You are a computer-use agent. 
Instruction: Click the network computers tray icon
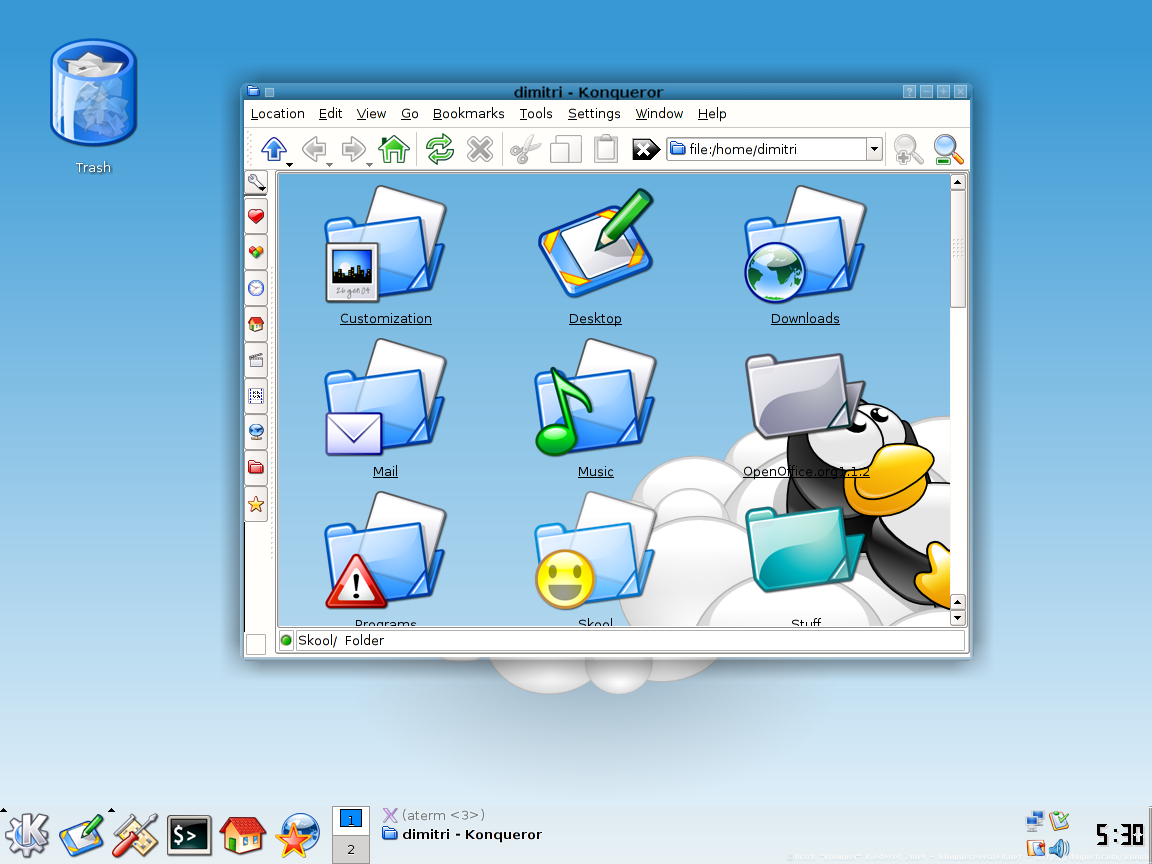point(1034,821)
